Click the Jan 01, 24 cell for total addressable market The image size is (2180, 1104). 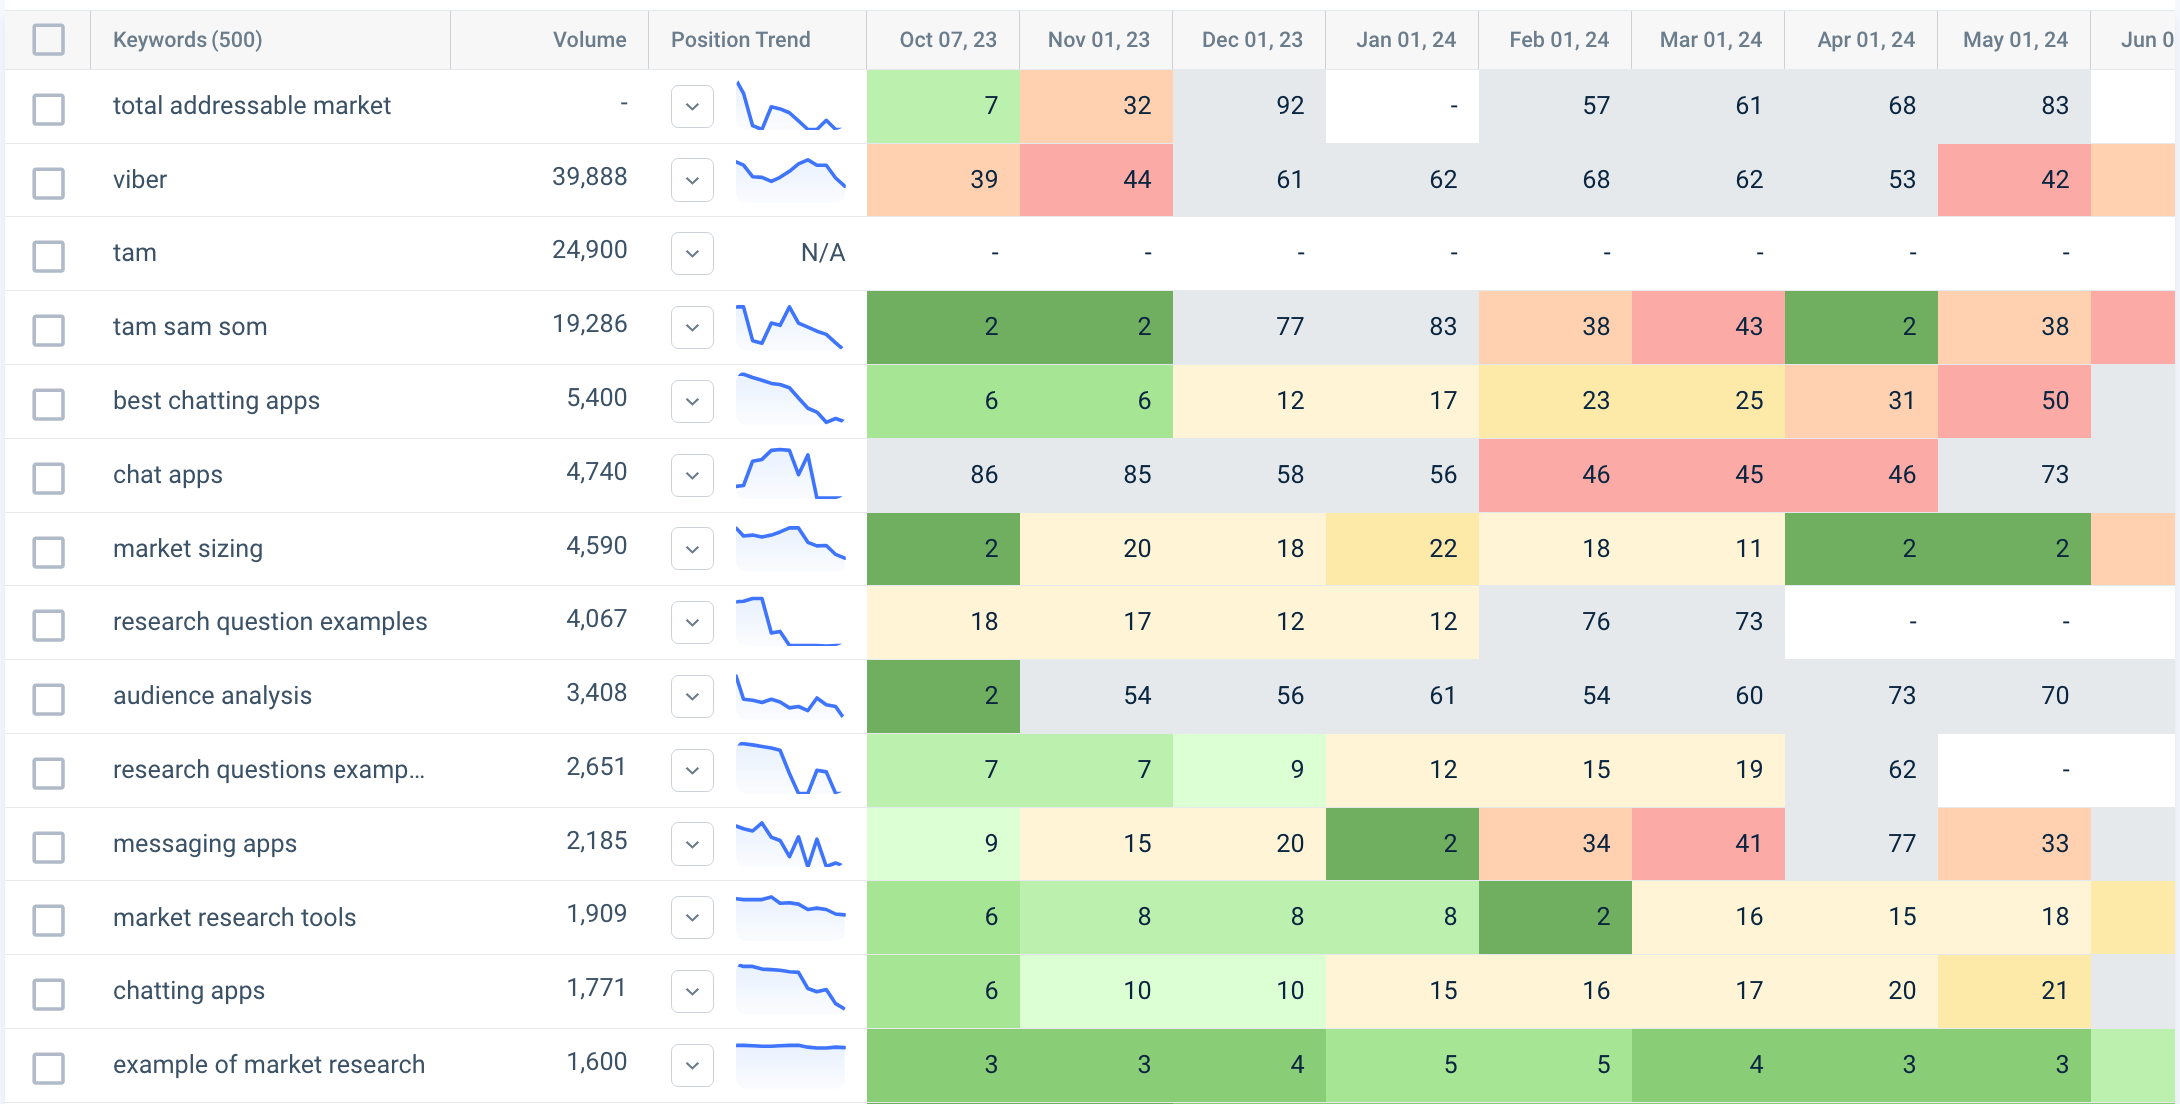(1405, 107)
